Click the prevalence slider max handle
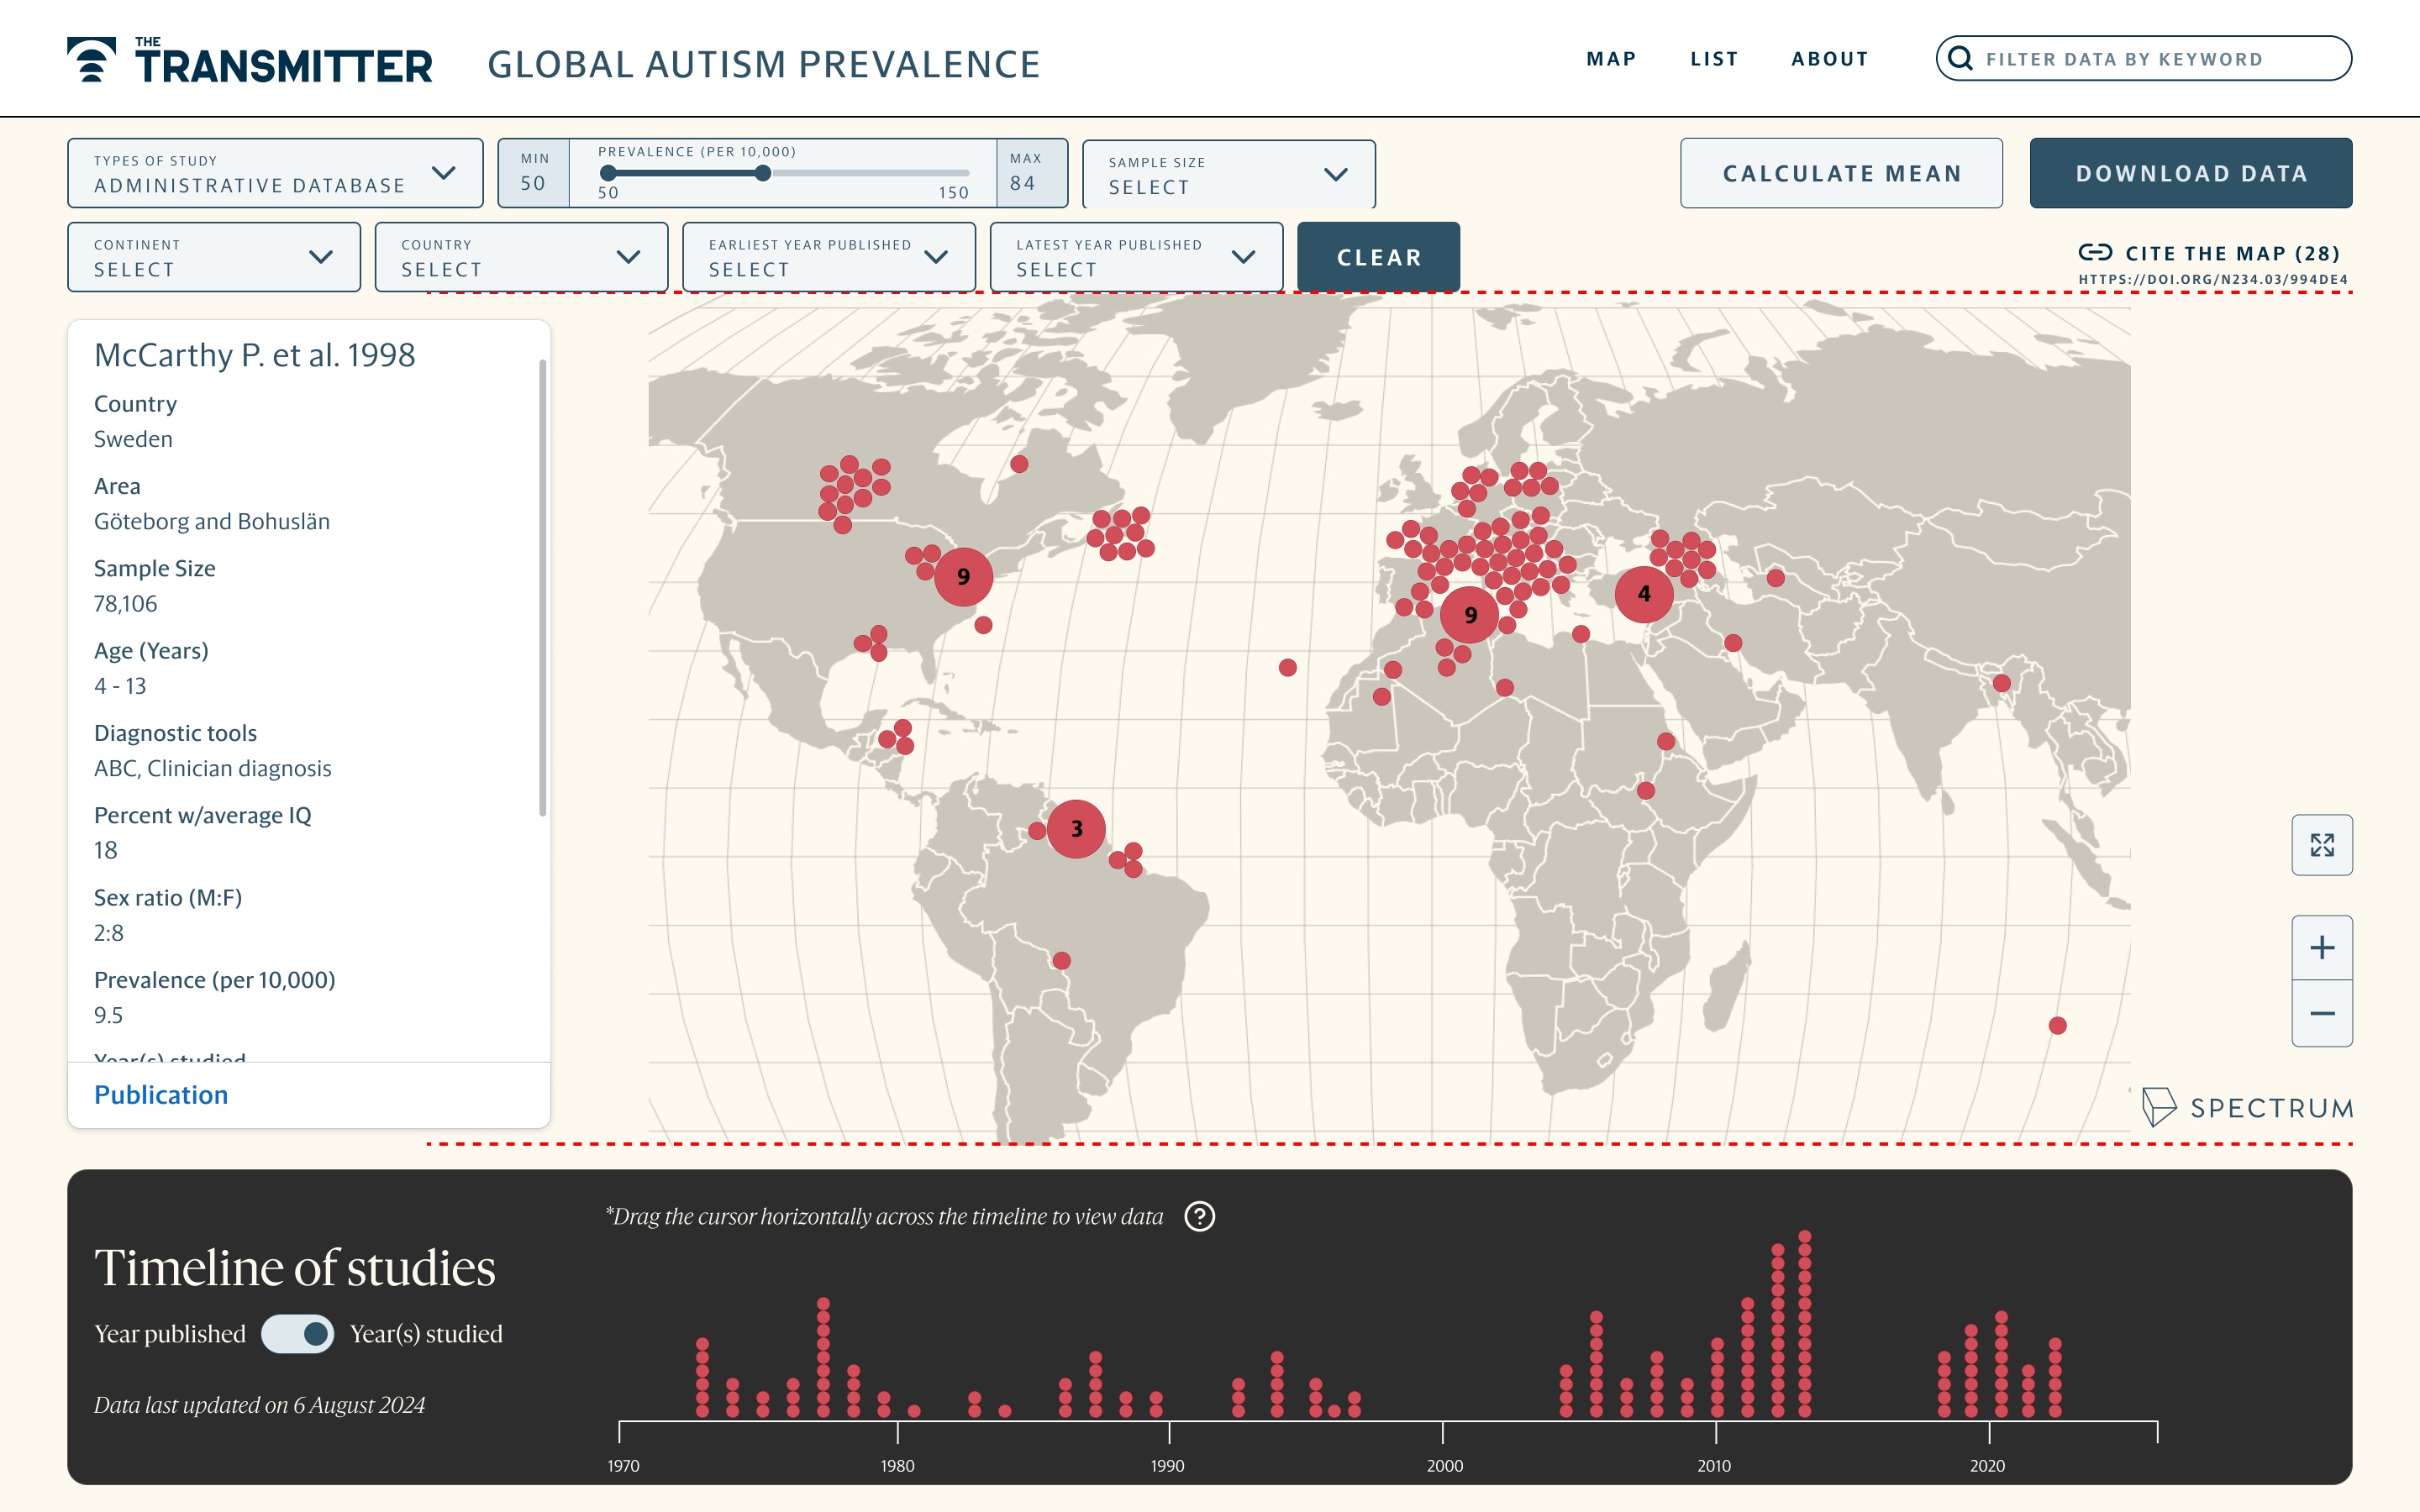 [x=763, y=173]
